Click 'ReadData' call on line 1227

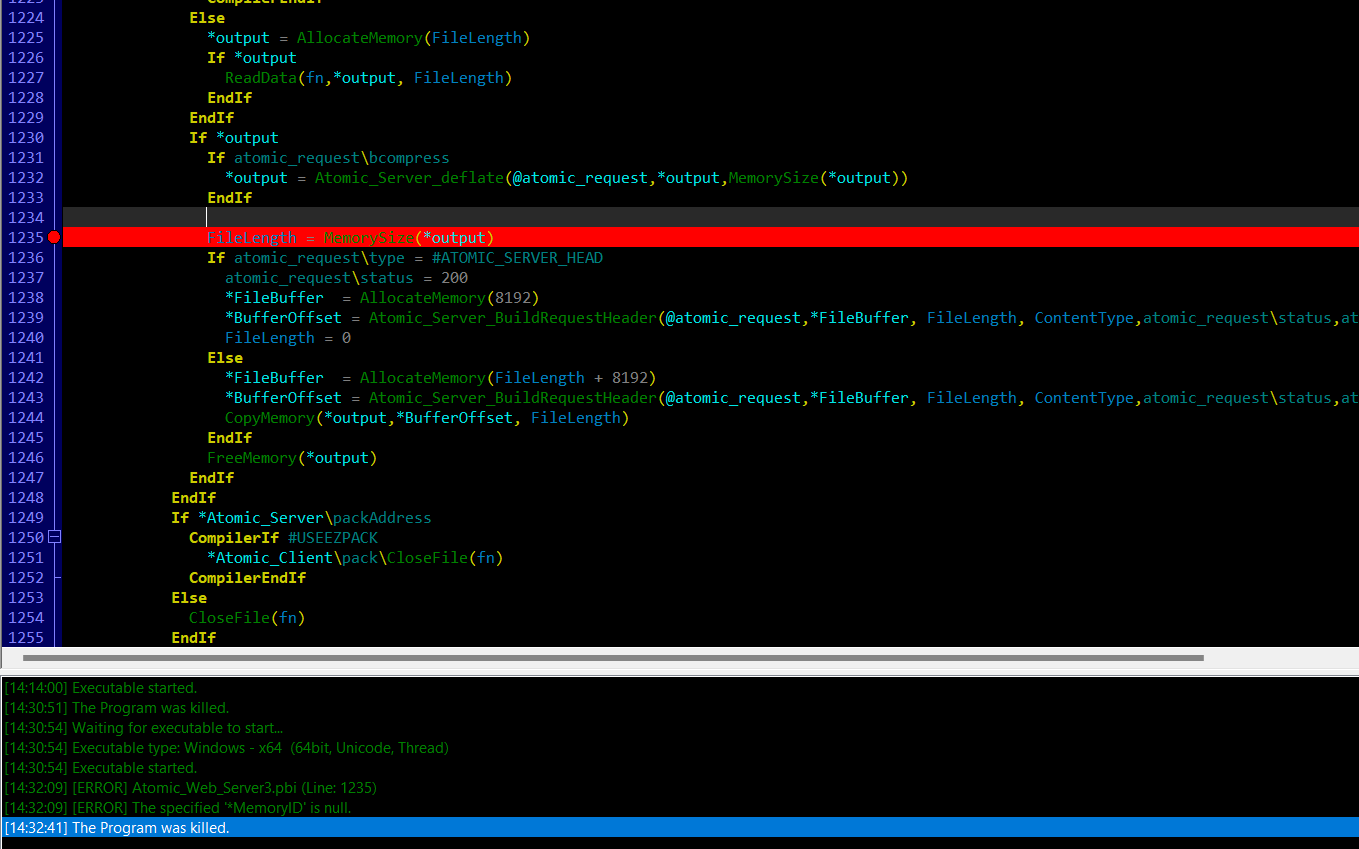click(260, 77)
